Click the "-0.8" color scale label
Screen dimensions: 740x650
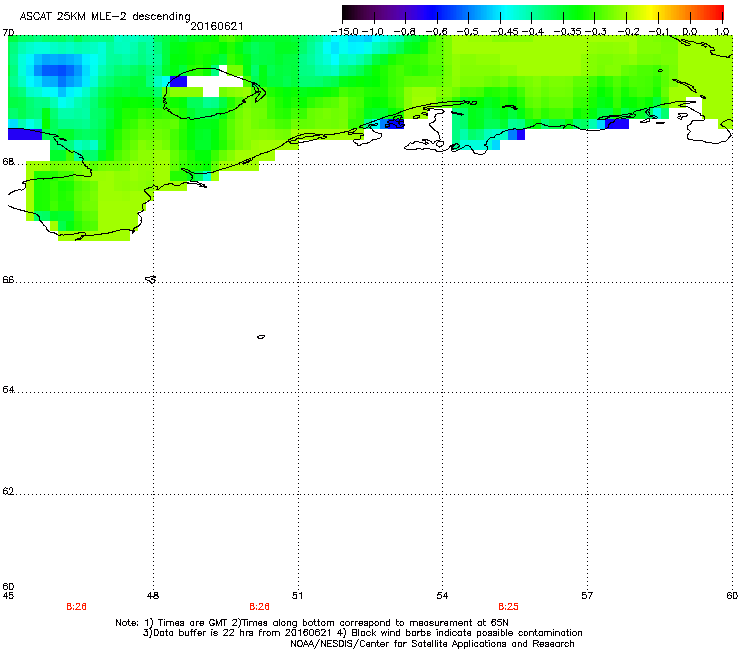point(405,32)
